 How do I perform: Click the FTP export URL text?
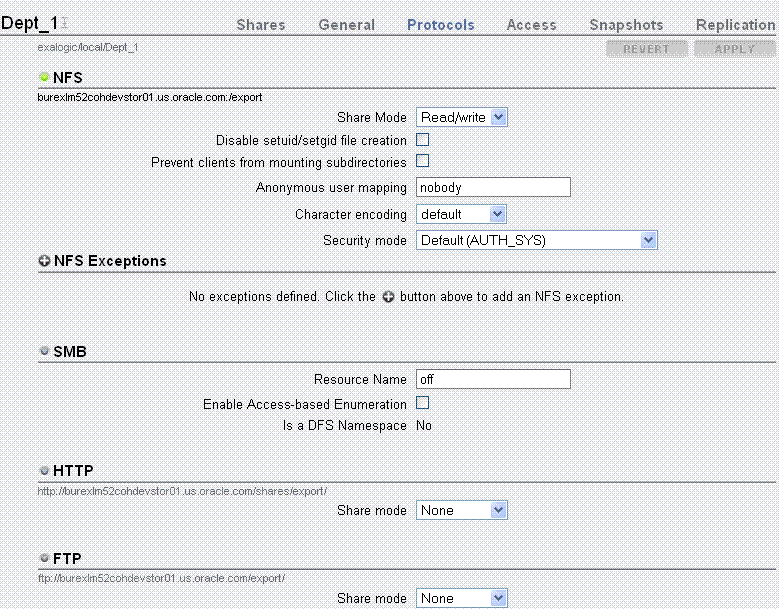161,579
